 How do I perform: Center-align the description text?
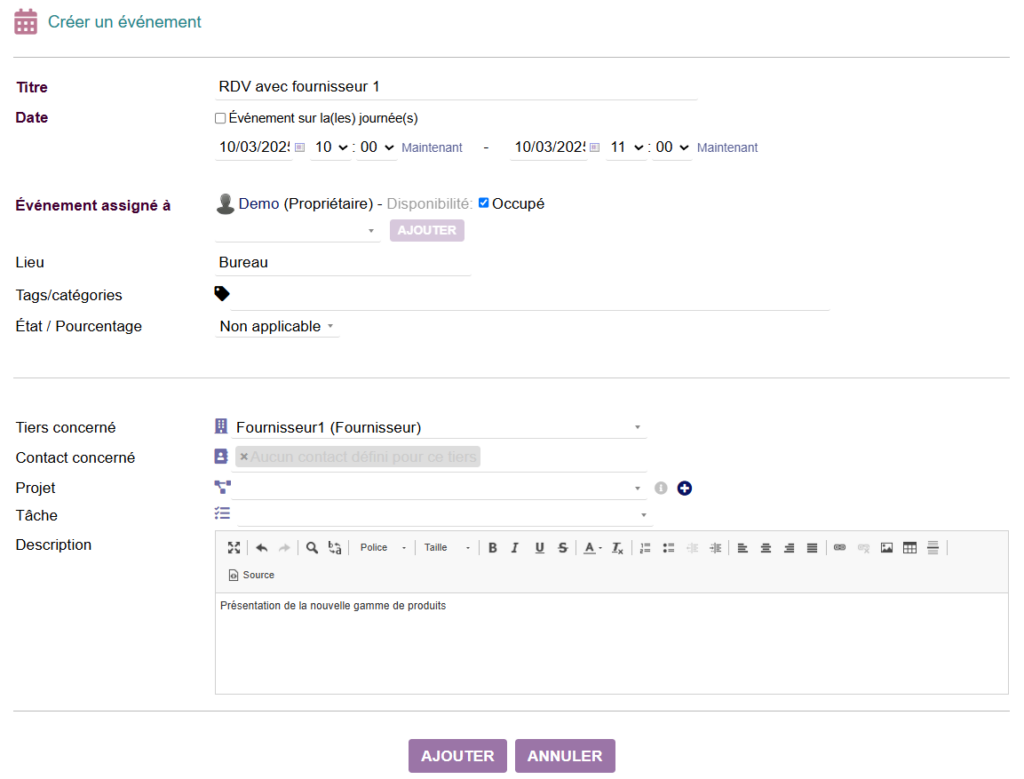766,548
